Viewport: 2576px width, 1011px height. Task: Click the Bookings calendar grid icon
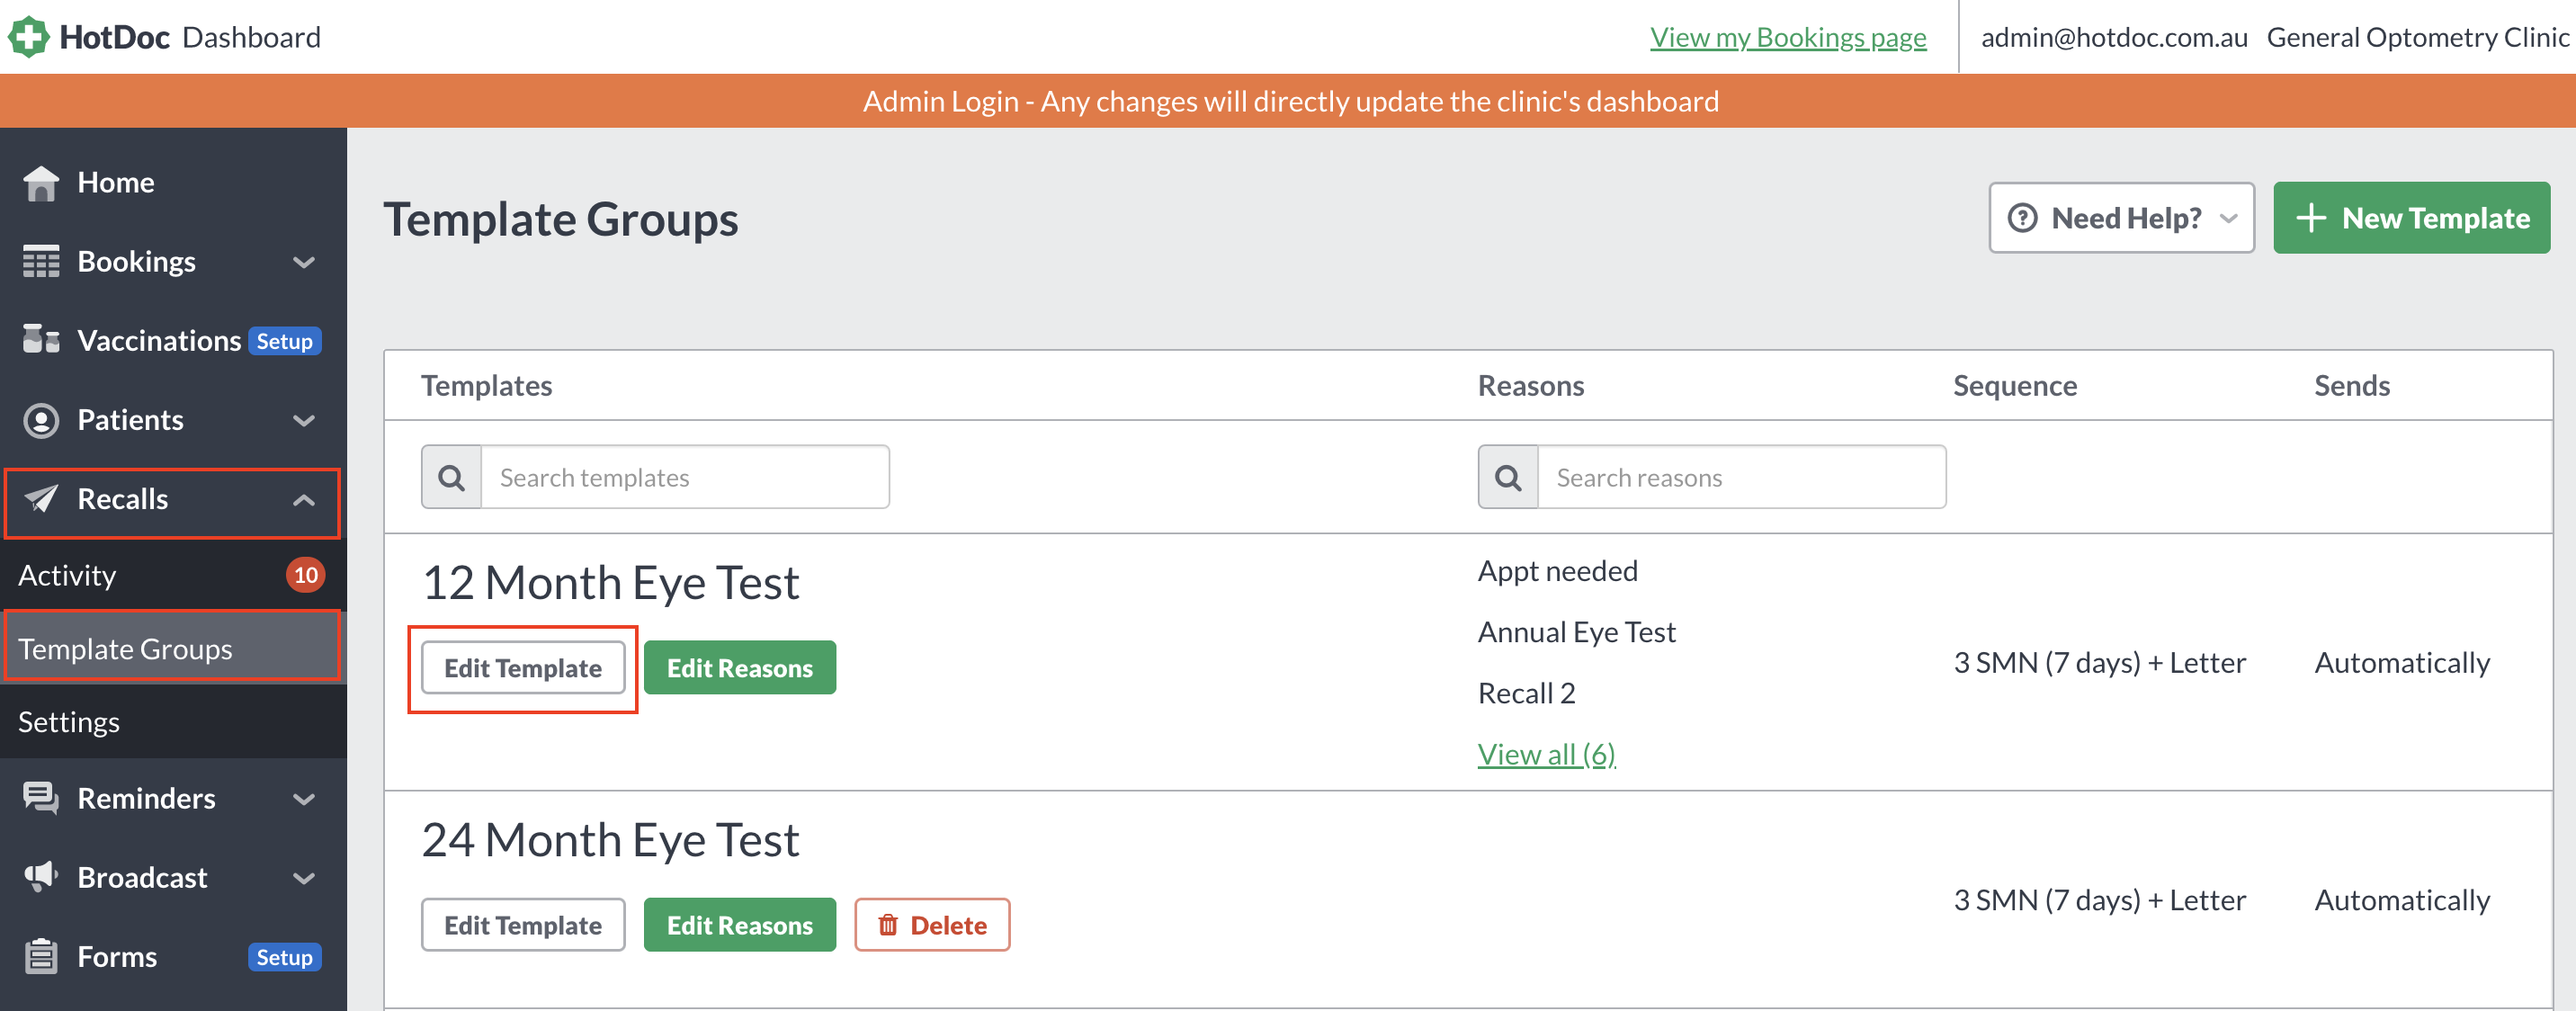[x=41, y=262]
